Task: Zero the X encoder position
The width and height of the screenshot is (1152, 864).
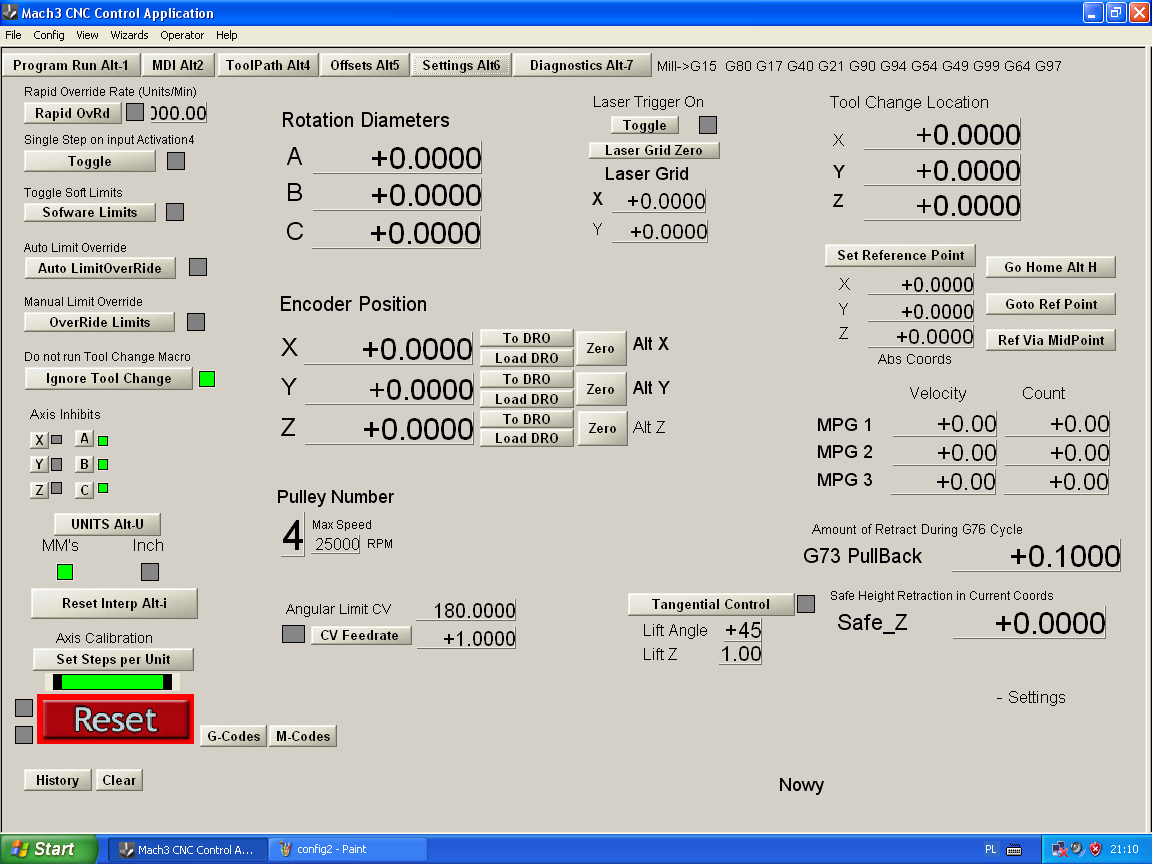Action: click(x=600, y=348)
